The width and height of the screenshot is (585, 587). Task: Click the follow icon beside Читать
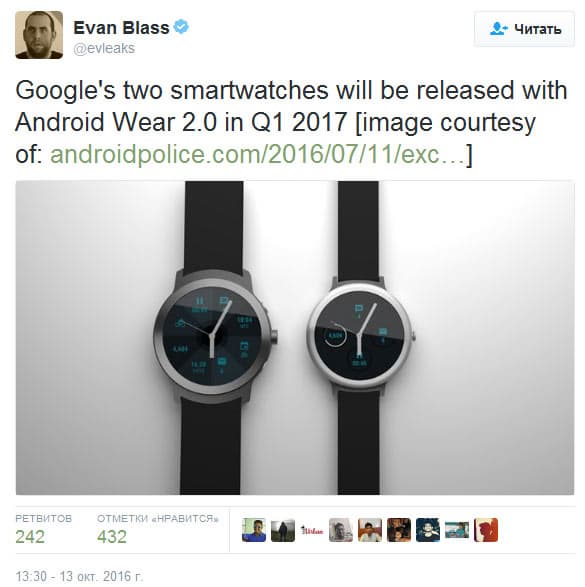(498, 29)
